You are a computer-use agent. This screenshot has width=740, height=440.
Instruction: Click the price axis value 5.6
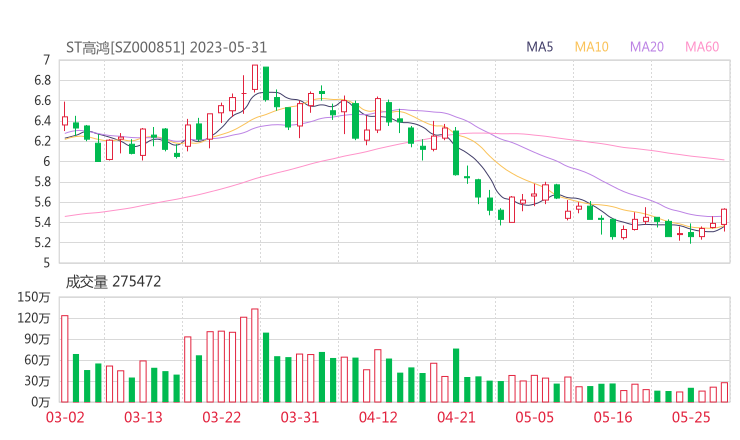tap(42, 202)
